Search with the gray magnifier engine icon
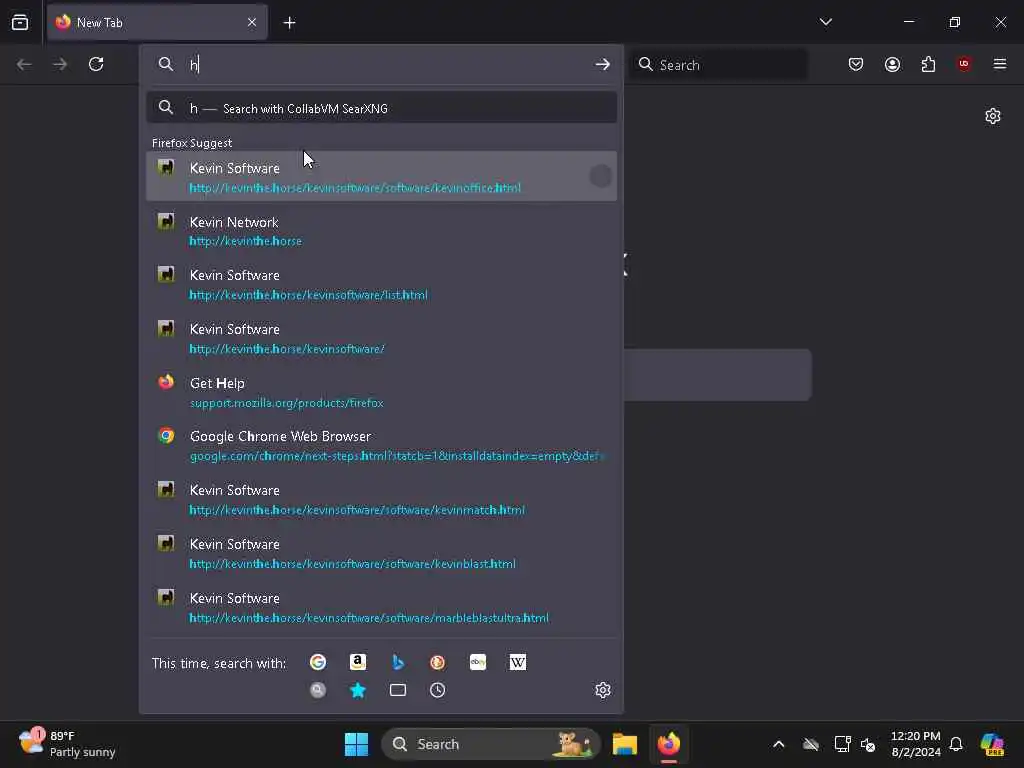Image resolution: width=1024 pixels, height=768 pixels. (x=318, y=690)
